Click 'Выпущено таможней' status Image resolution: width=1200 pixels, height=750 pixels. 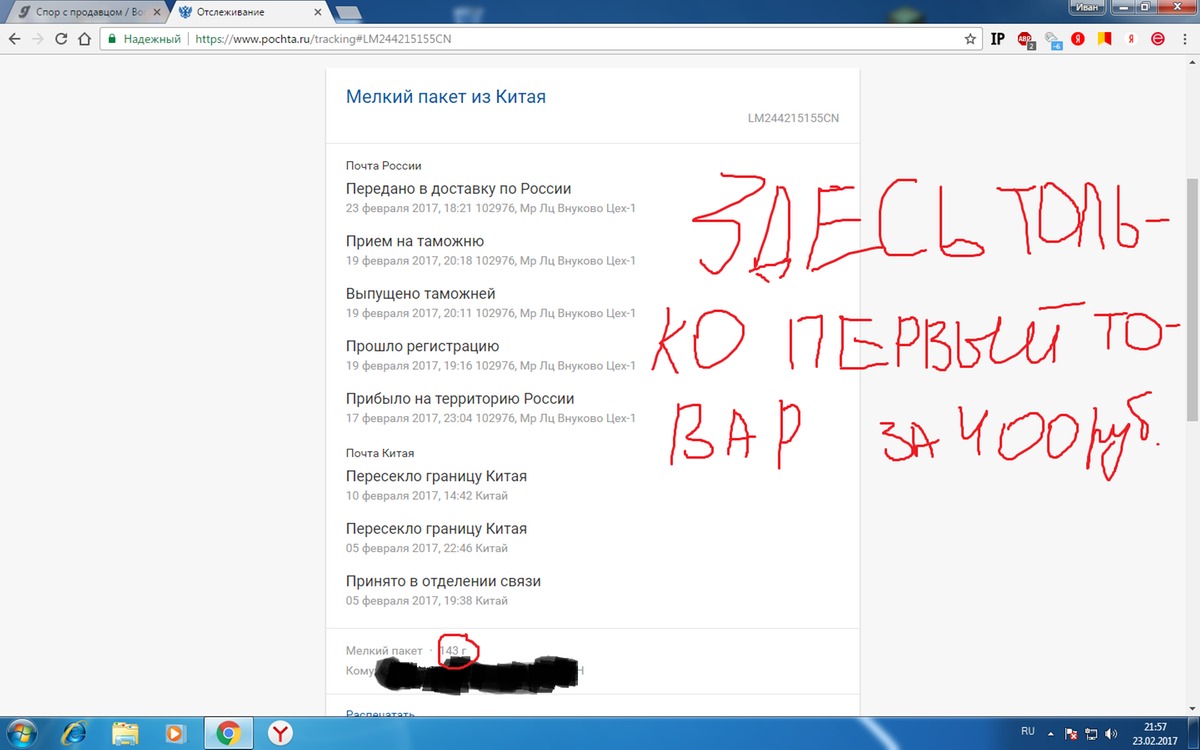420,294
